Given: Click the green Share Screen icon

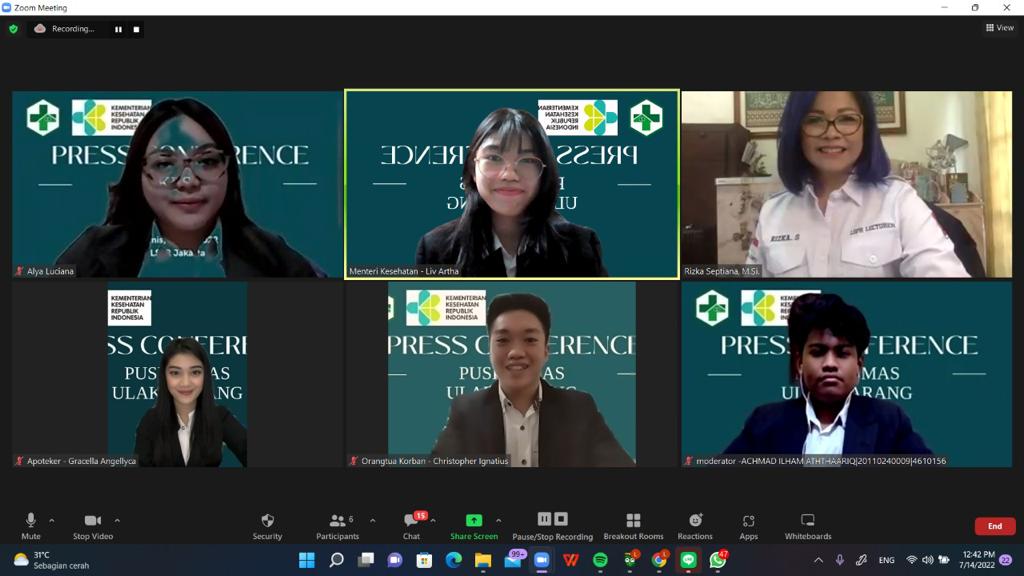Looking at the screenshot, I should pos(474,521).
